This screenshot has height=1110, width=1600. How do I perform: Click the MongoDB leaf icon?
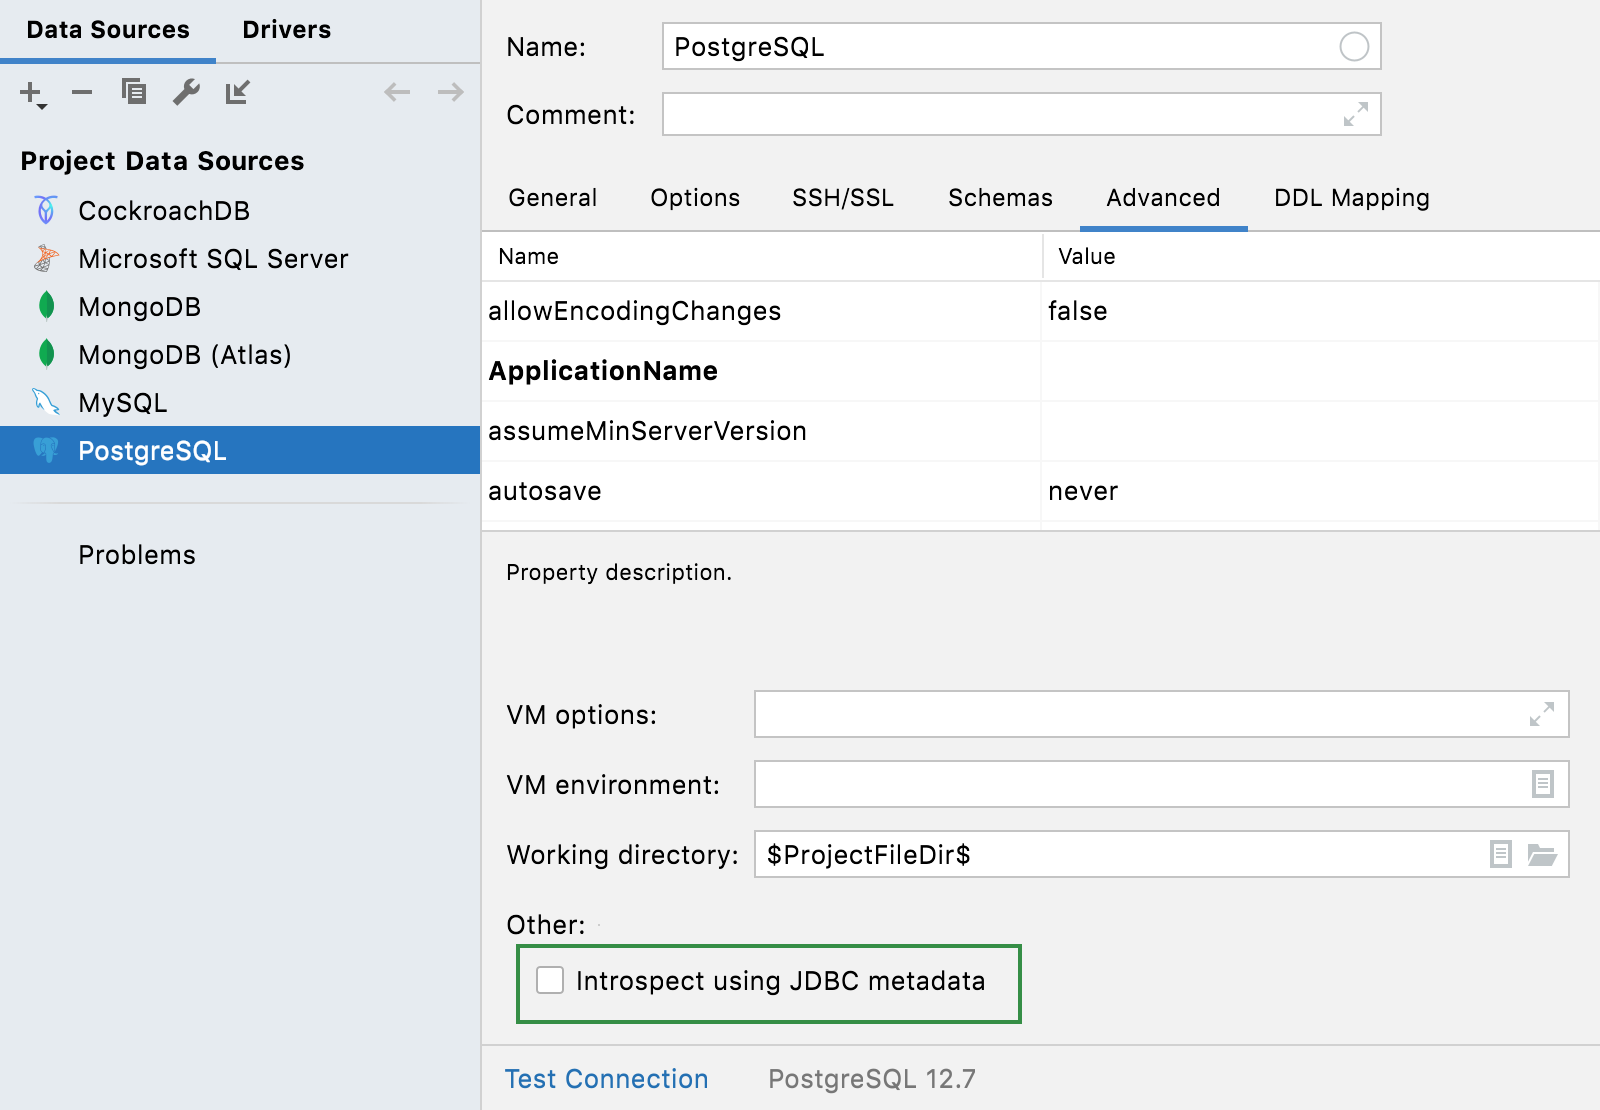tap(46, 306)
